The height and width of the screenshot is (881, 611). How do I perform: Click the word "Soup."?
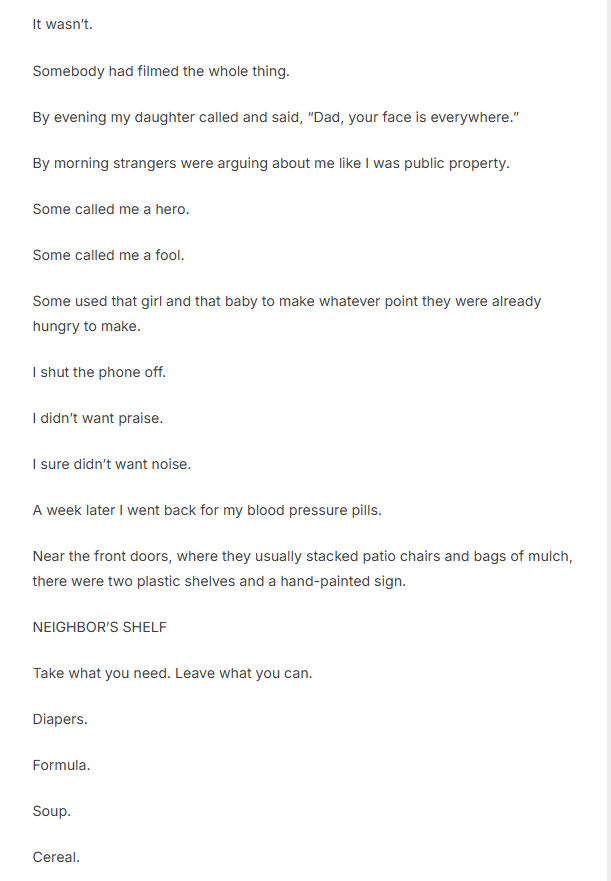click(x=51, y=811)
